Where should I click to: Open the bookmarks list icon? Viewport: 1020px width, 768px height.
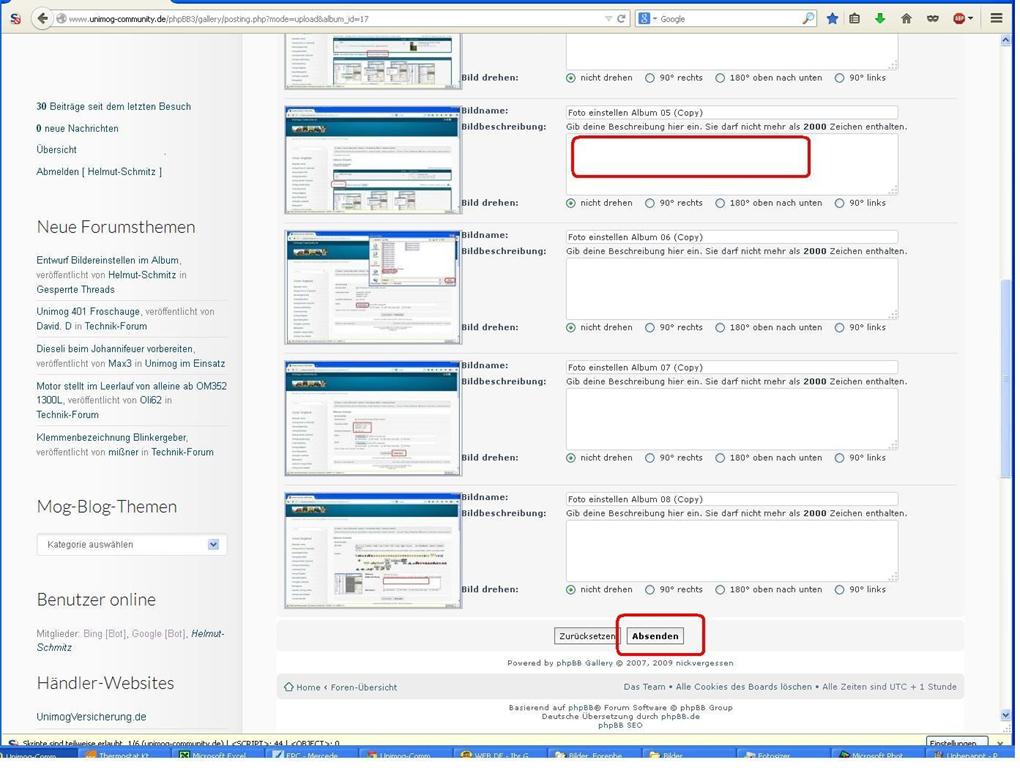pyautogui.click(x=855, y=18)
